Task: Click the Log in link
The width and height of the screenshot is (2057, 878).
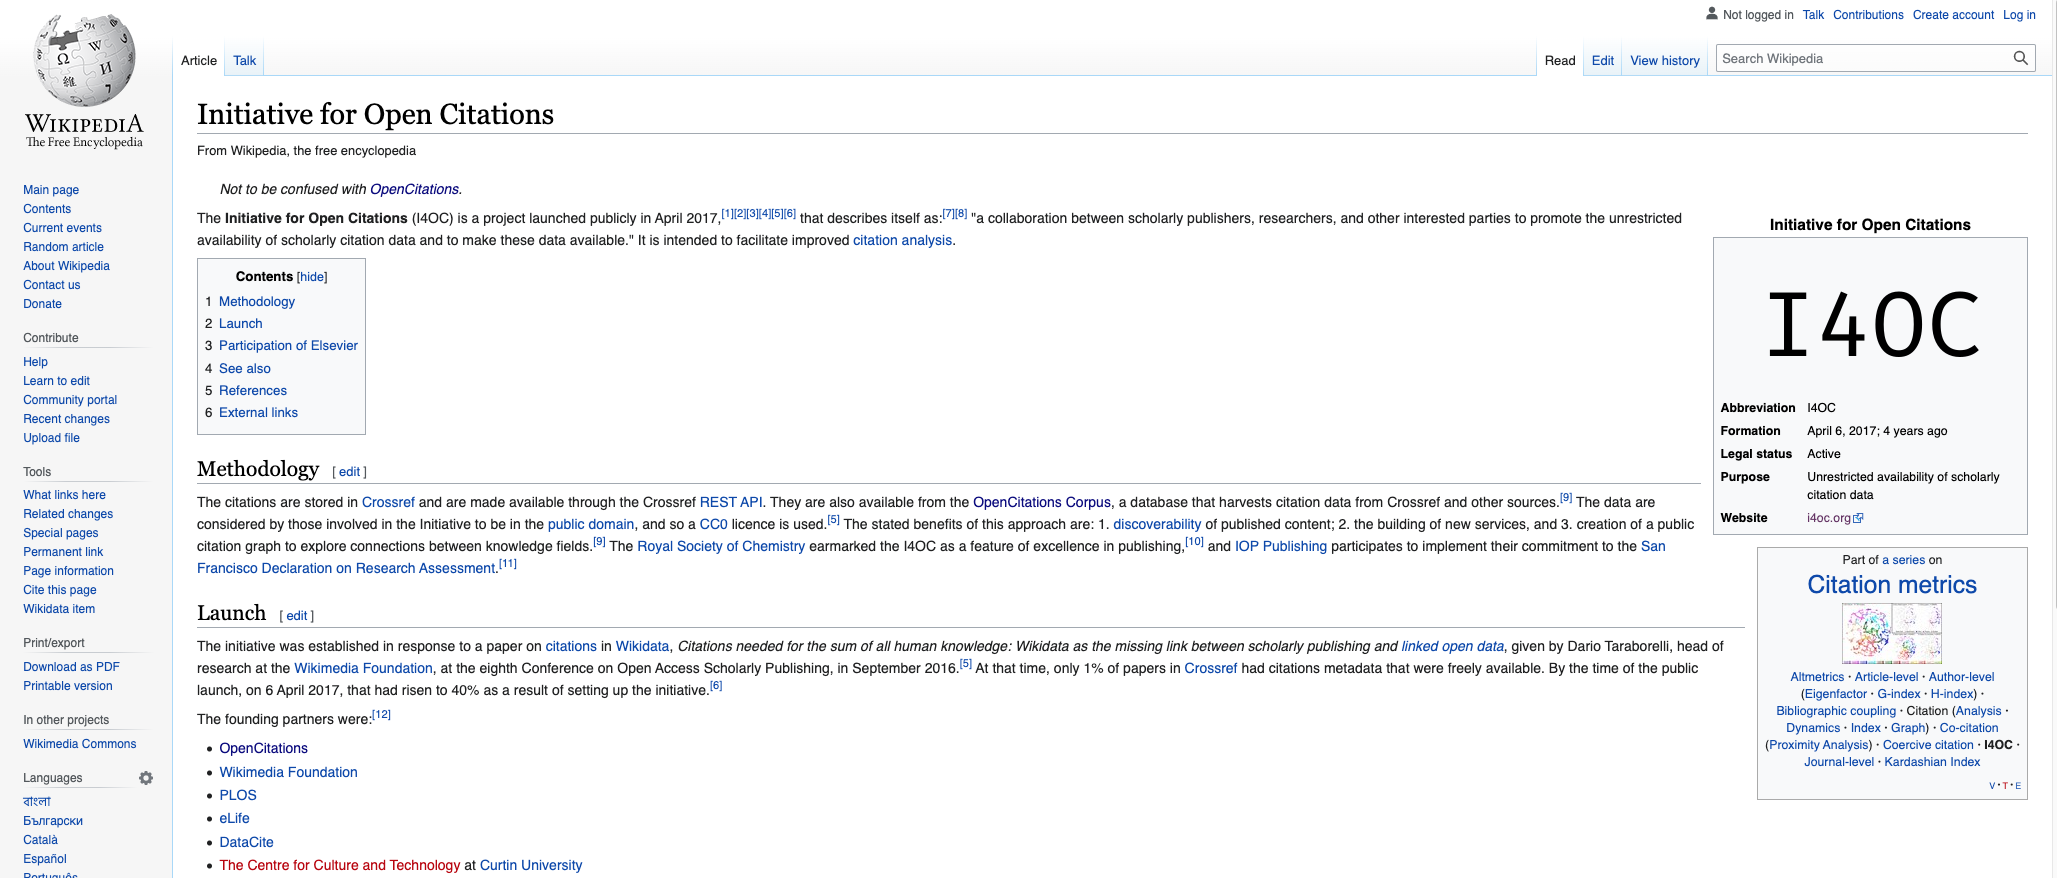Action: coord(2019,15)
